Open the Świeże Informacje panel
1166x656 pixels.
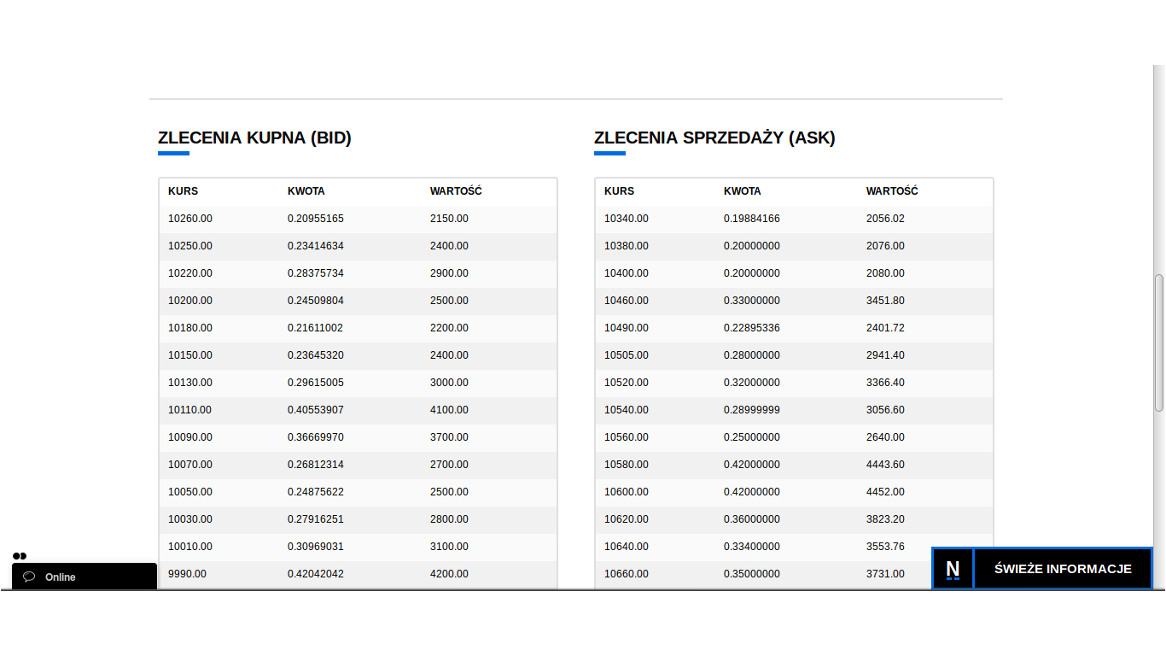[x=1063, y=569]
